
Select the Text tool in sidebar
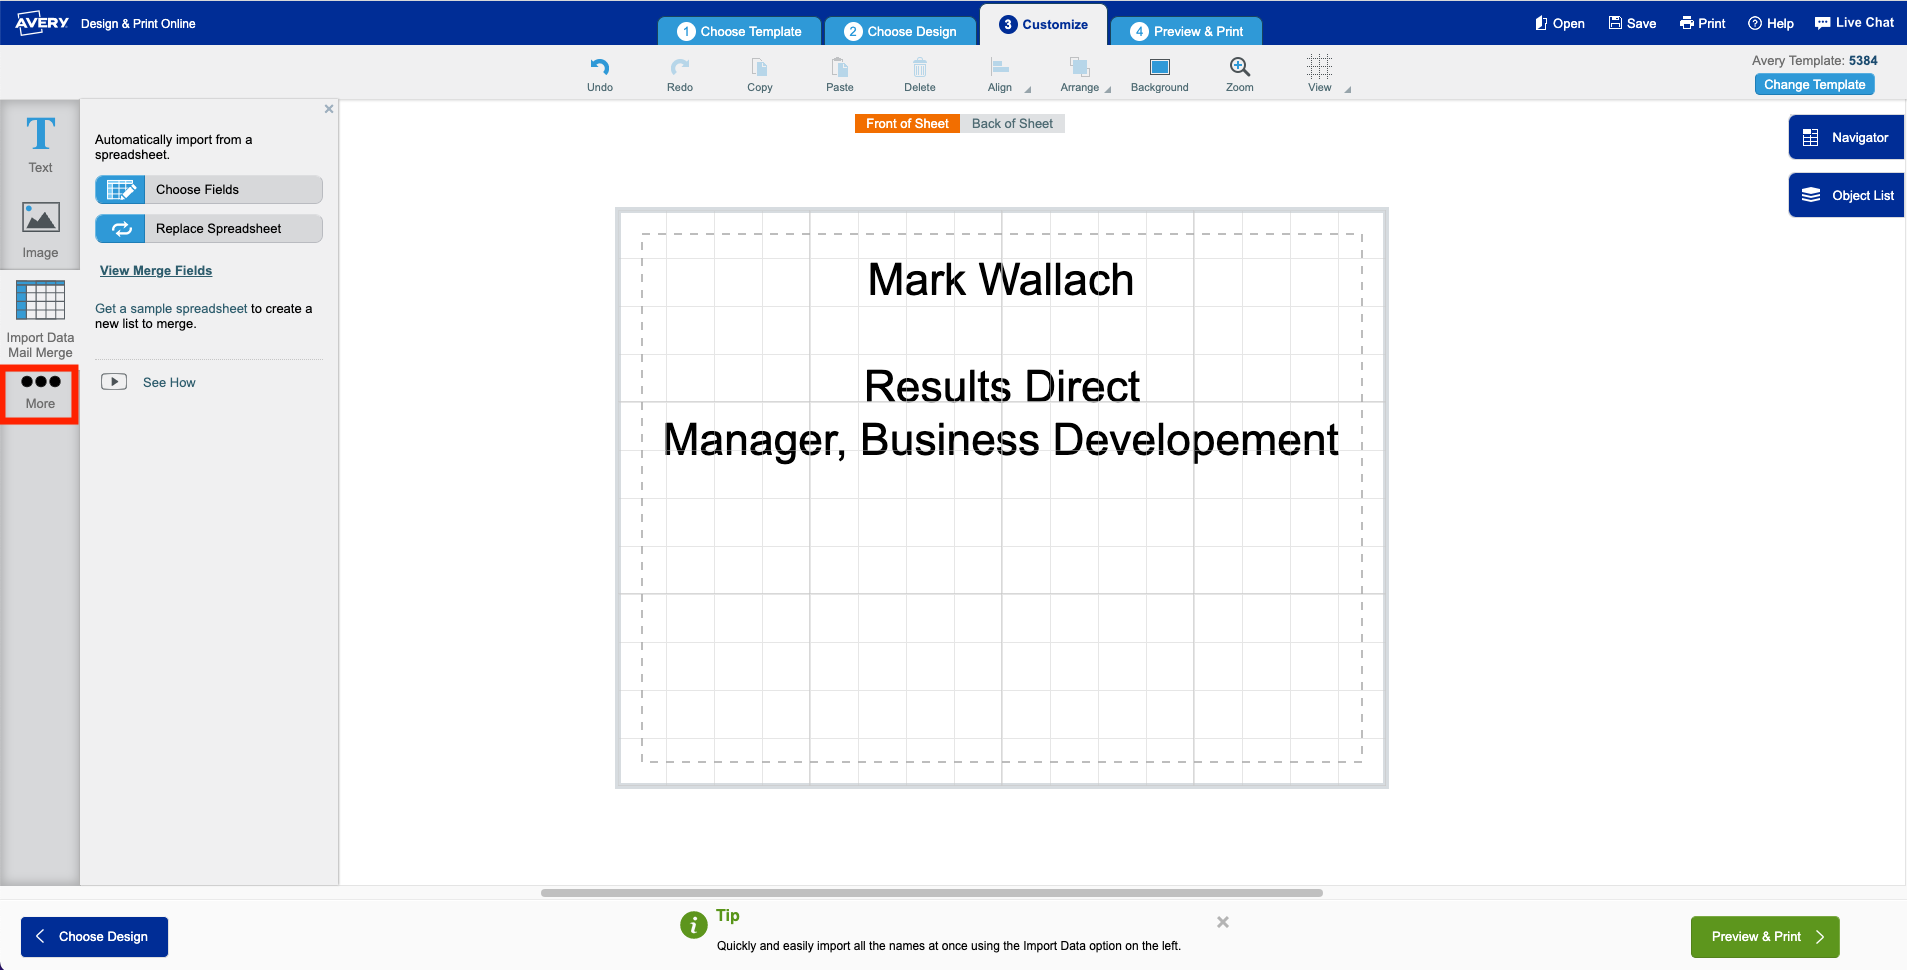pos(40,144)
